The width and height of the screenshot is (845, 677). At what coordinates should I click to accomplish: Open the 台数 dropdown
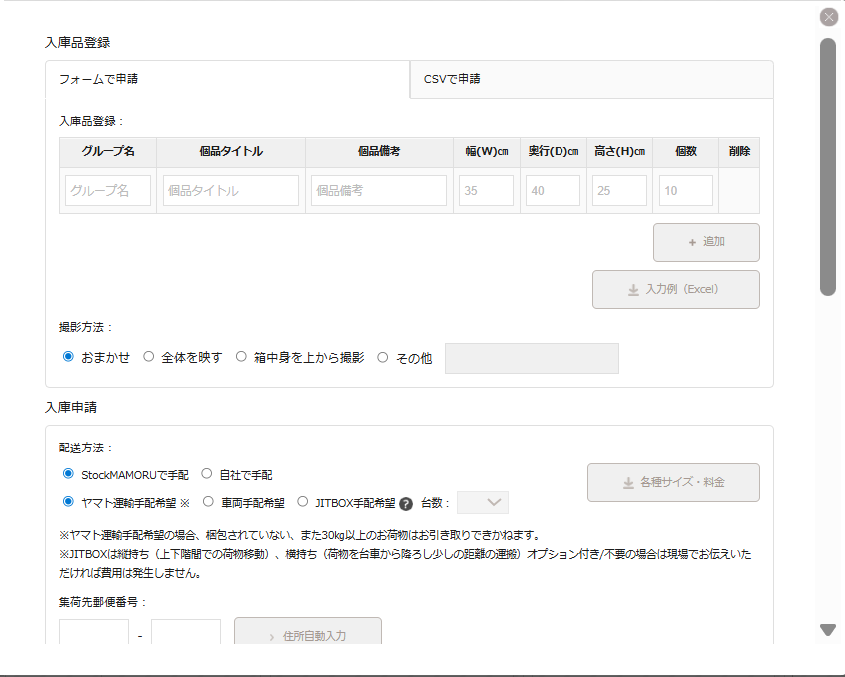click(x=482, y=502)
